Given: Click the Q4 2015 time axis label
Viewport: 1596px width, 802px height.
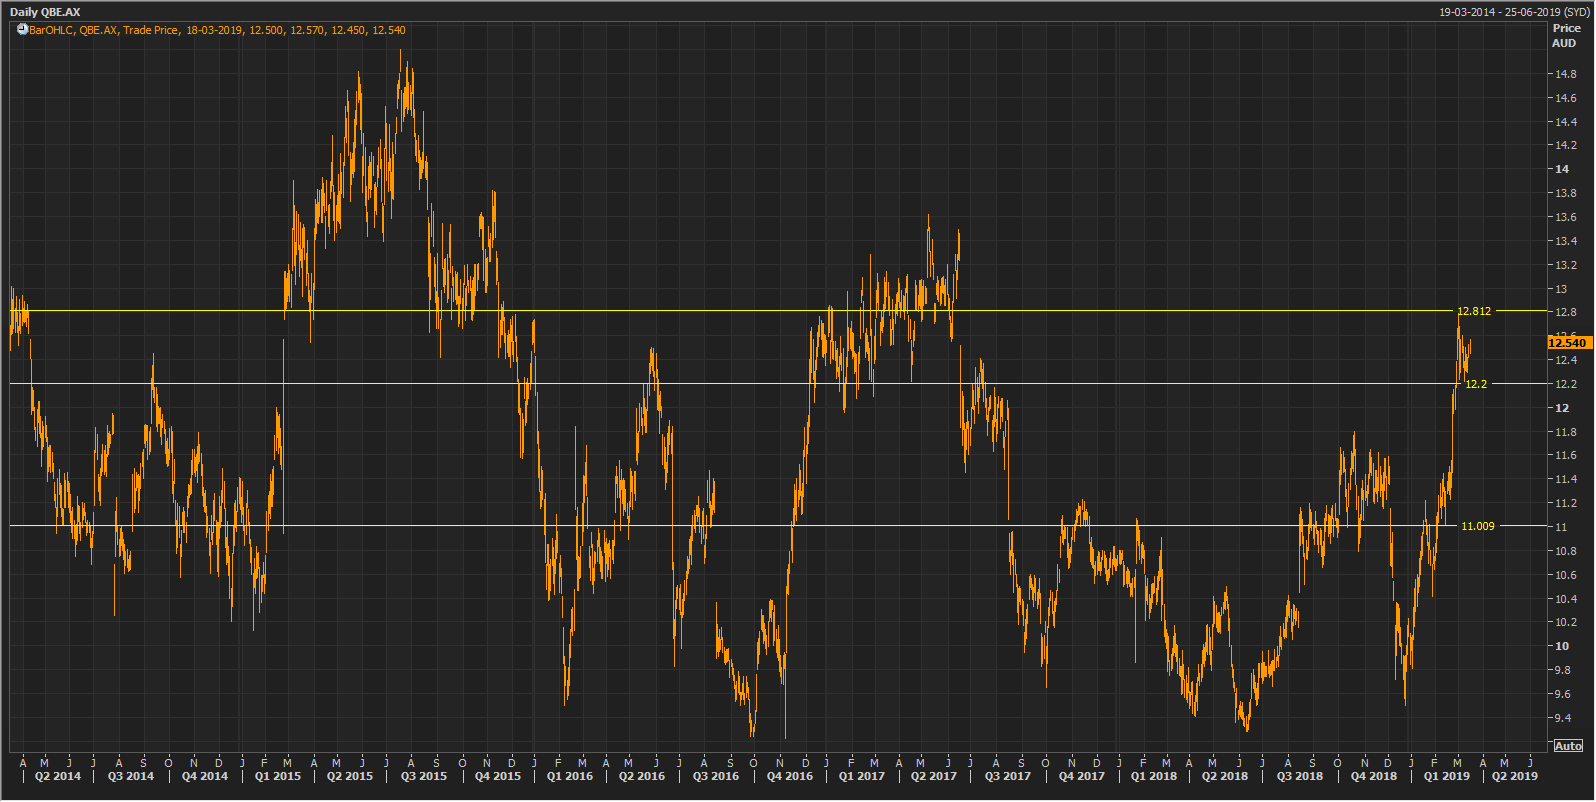Looking at the screenshot, I should click(498, 776).
